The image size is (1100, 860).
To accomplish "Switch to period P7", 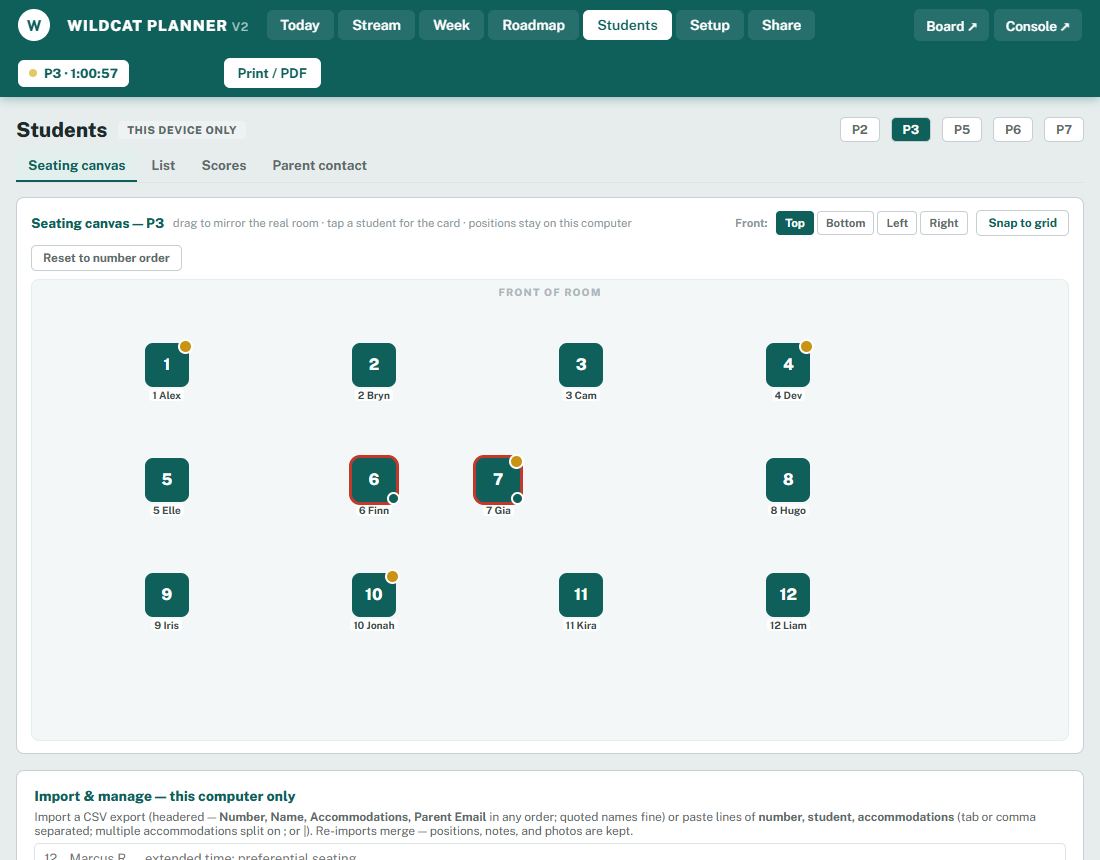I will pyautogui.click(x=1064, y=130).
